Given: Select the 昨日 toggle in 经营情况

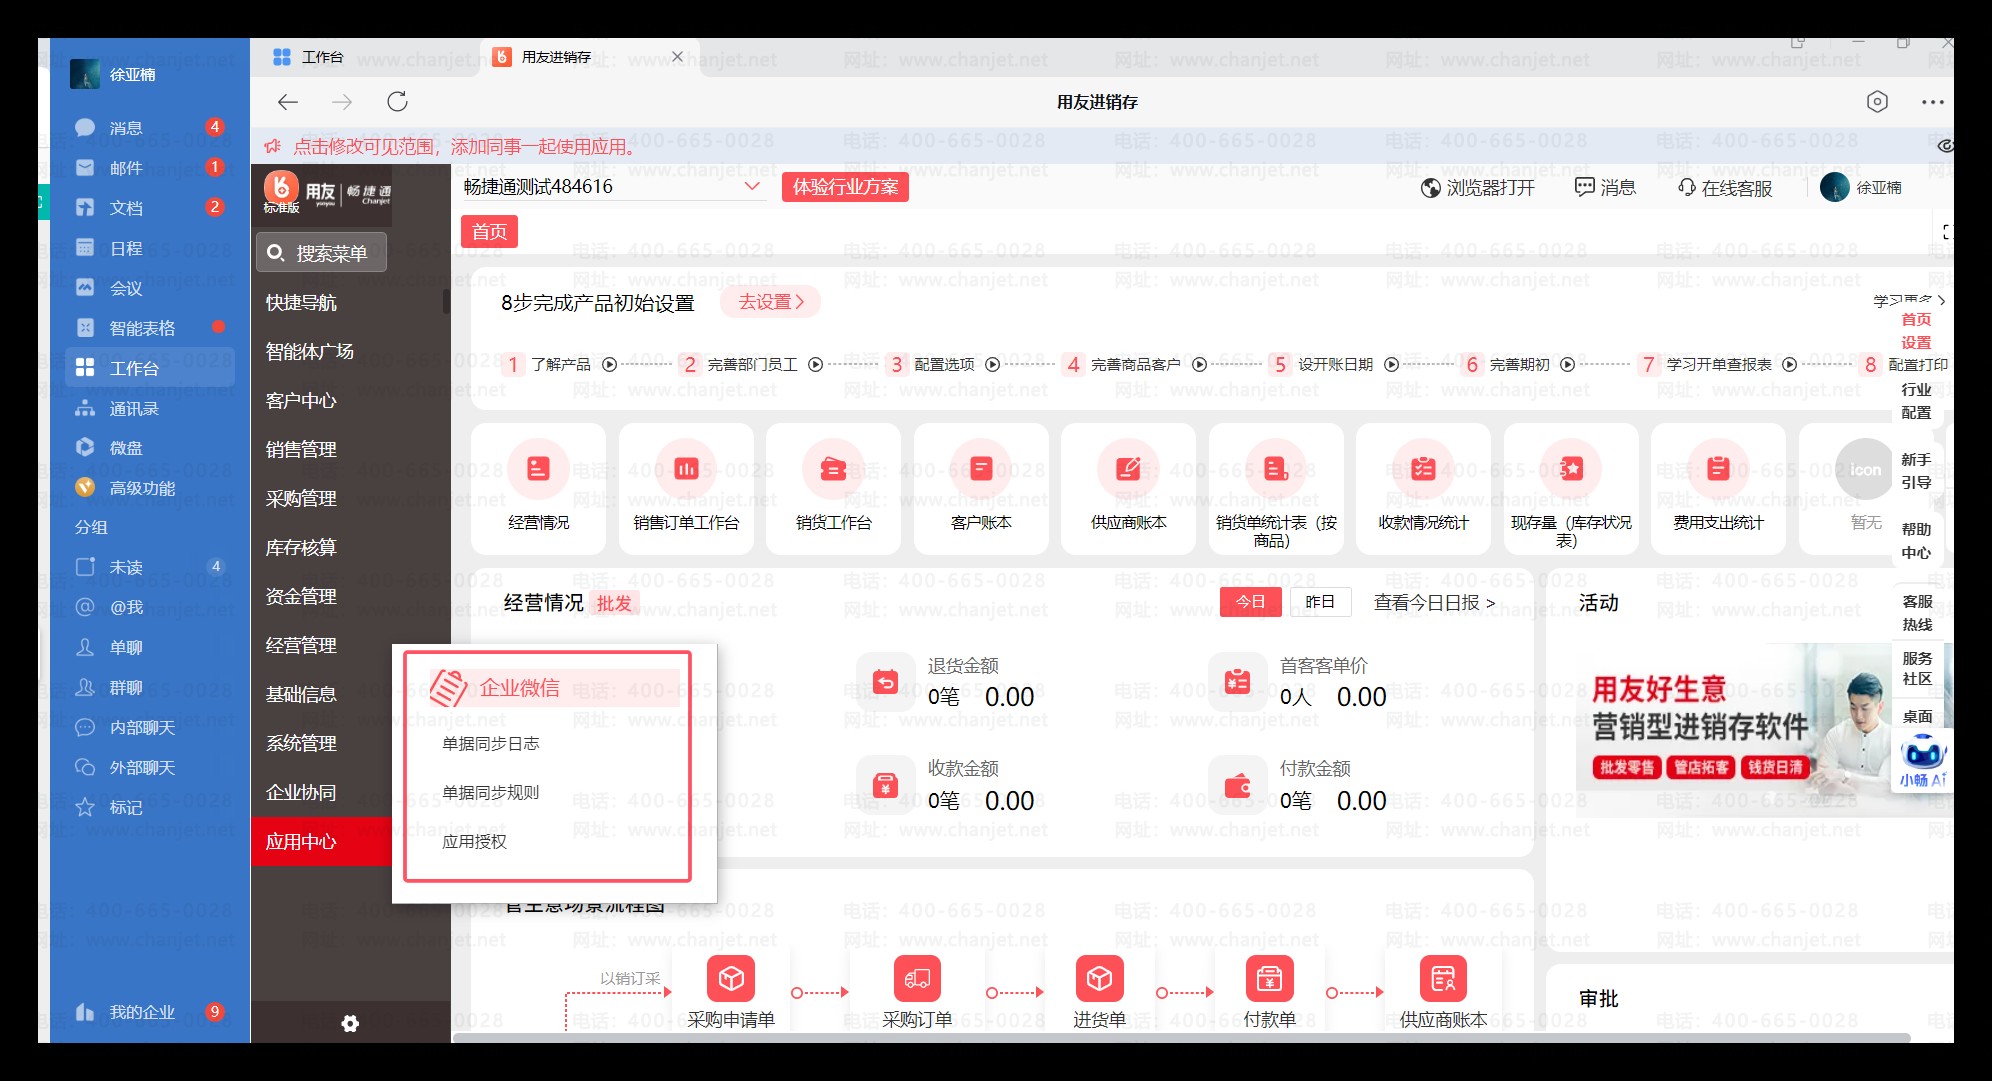Looking at the screenshot, I should point(1320,601).
